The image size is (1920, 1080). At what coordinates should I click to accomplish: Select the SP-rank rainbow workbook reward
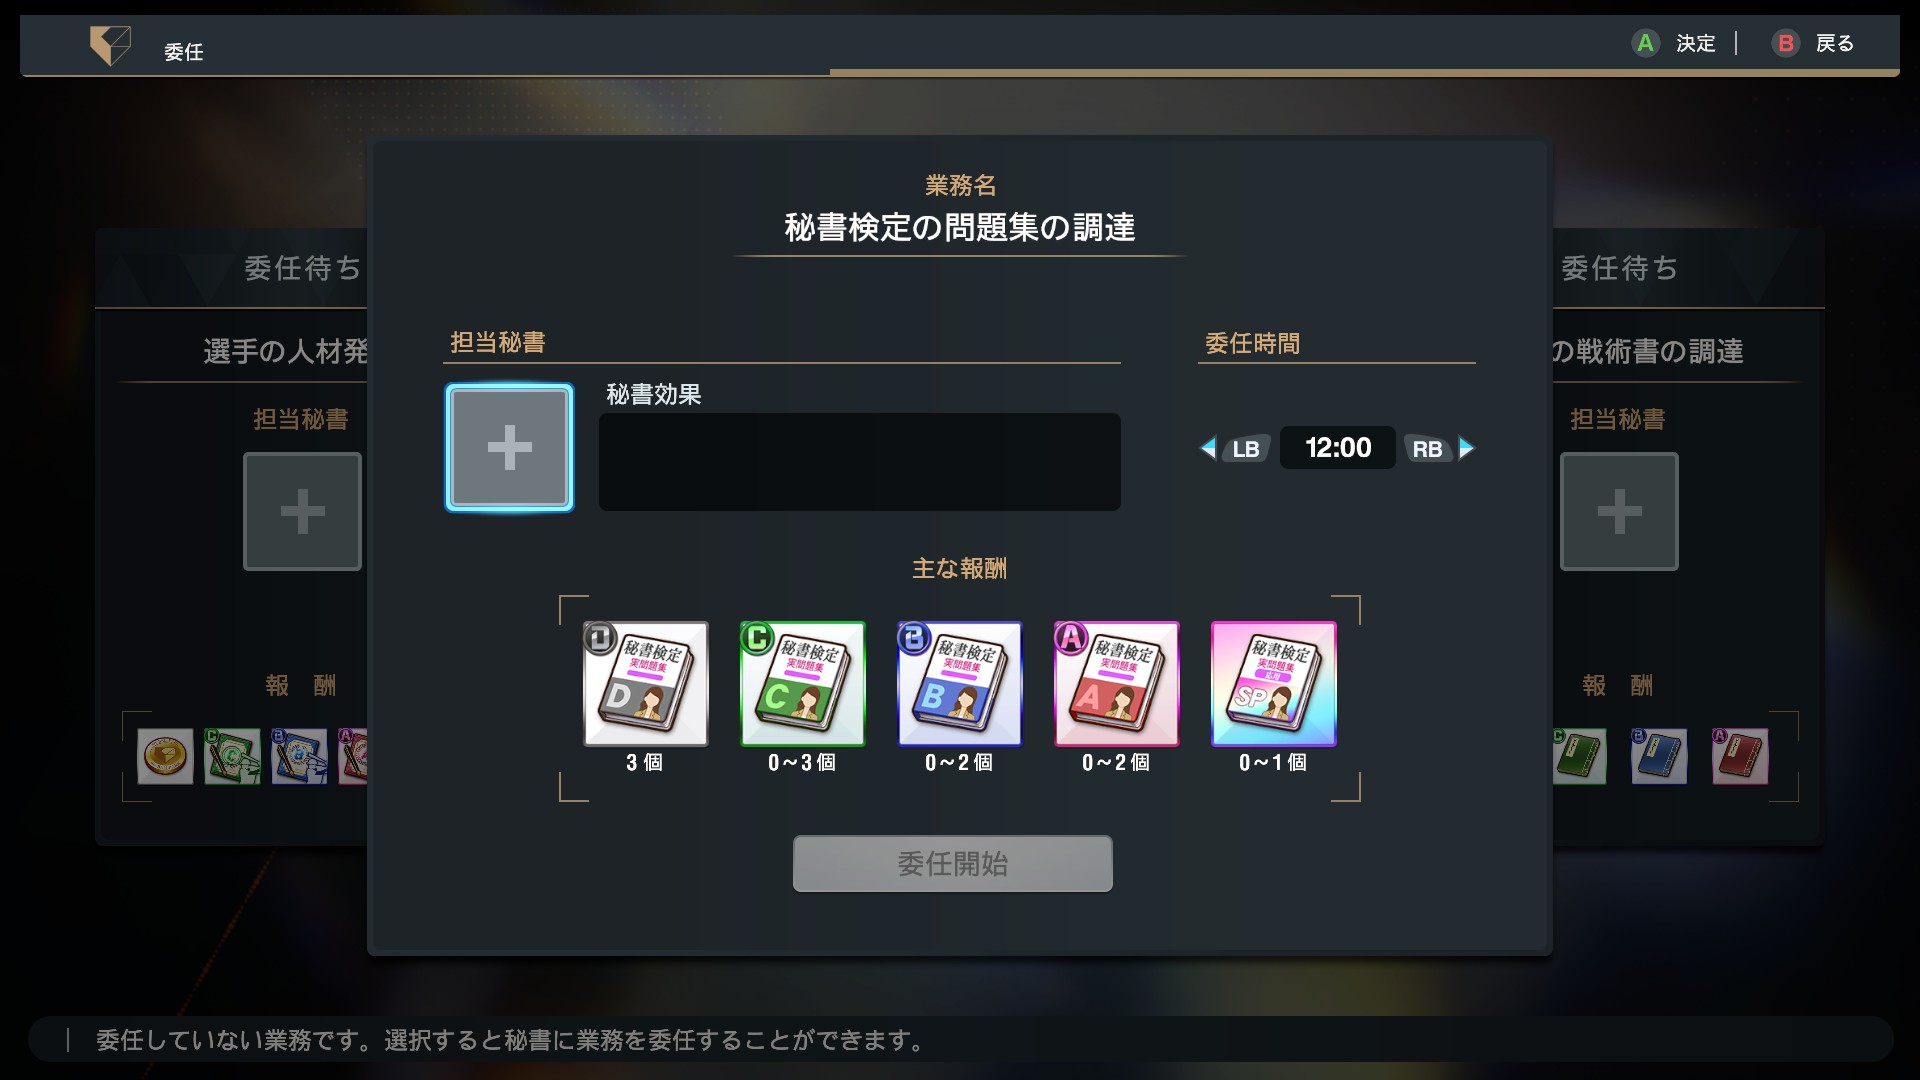click(1273, 684)
